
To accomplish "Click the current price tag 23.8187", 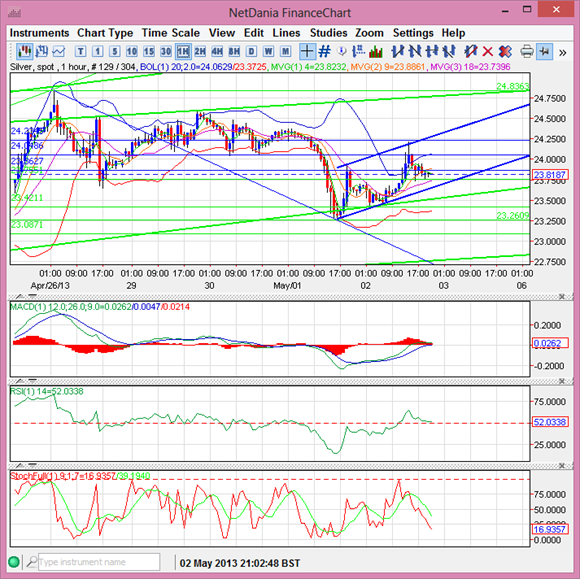I will tap(549, 175).
